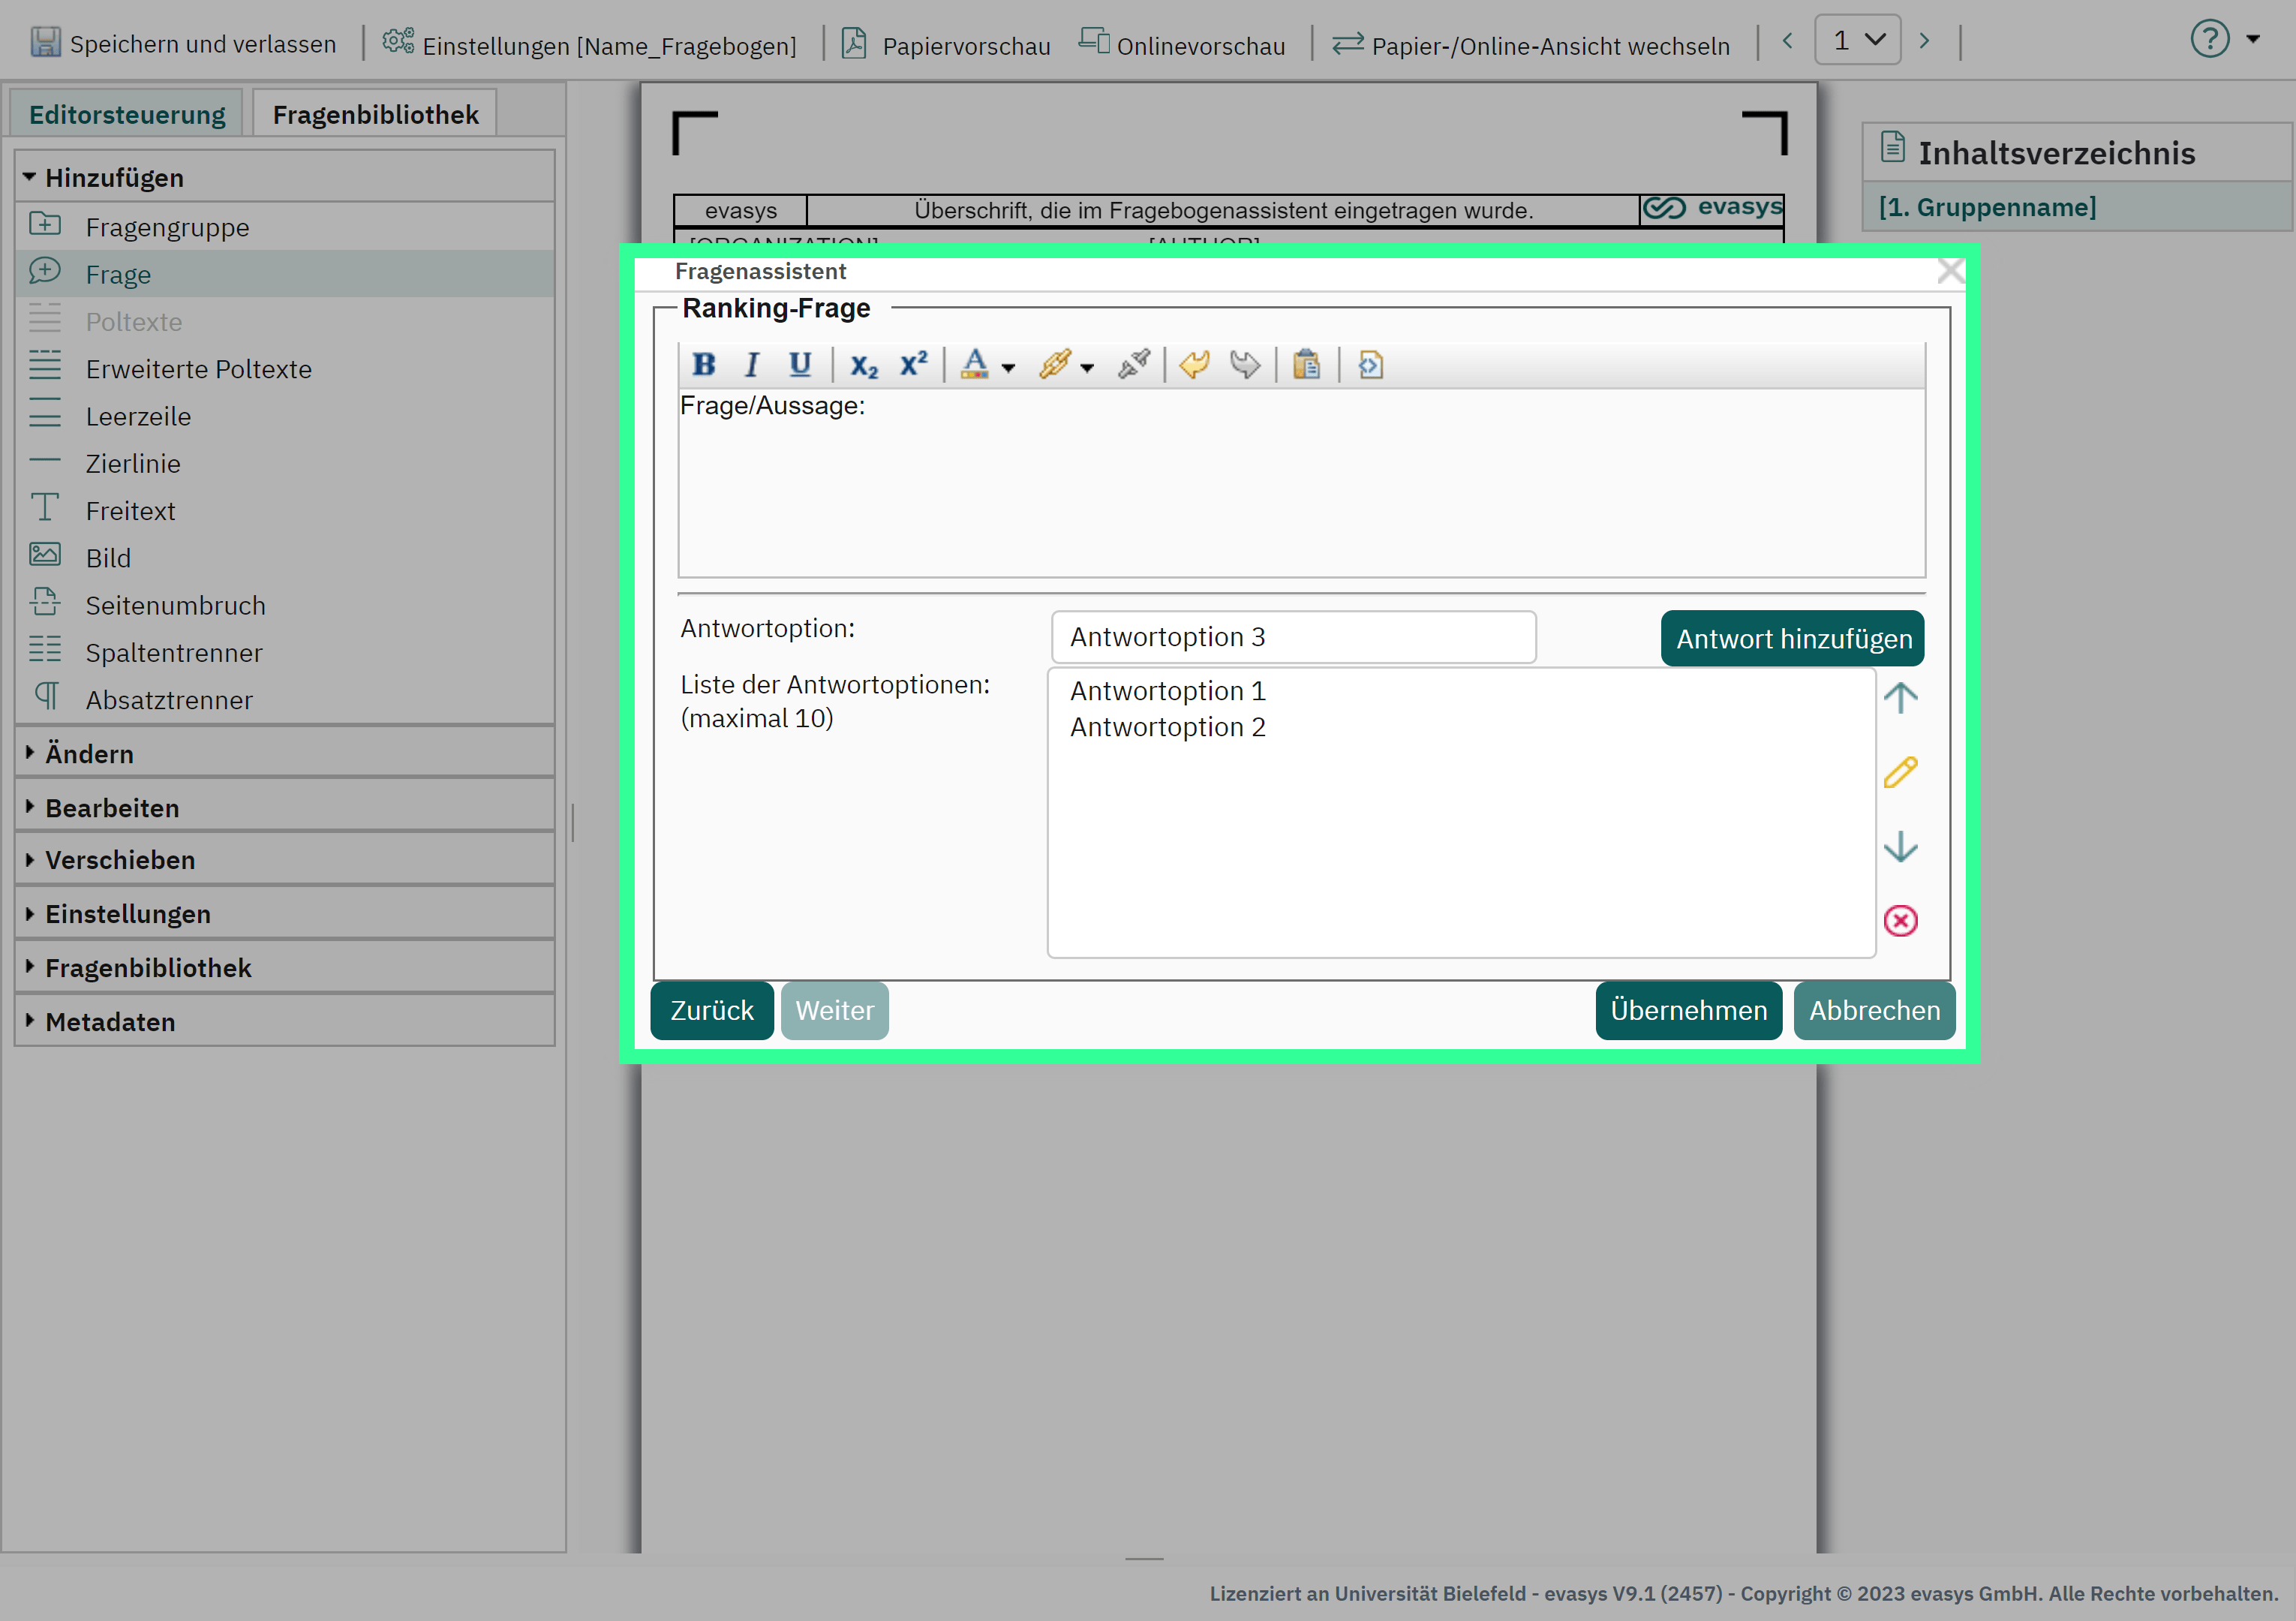2296x1621 pixels.
Task: Open the help menu dropdown arrow
Action: click(2253, 40)
